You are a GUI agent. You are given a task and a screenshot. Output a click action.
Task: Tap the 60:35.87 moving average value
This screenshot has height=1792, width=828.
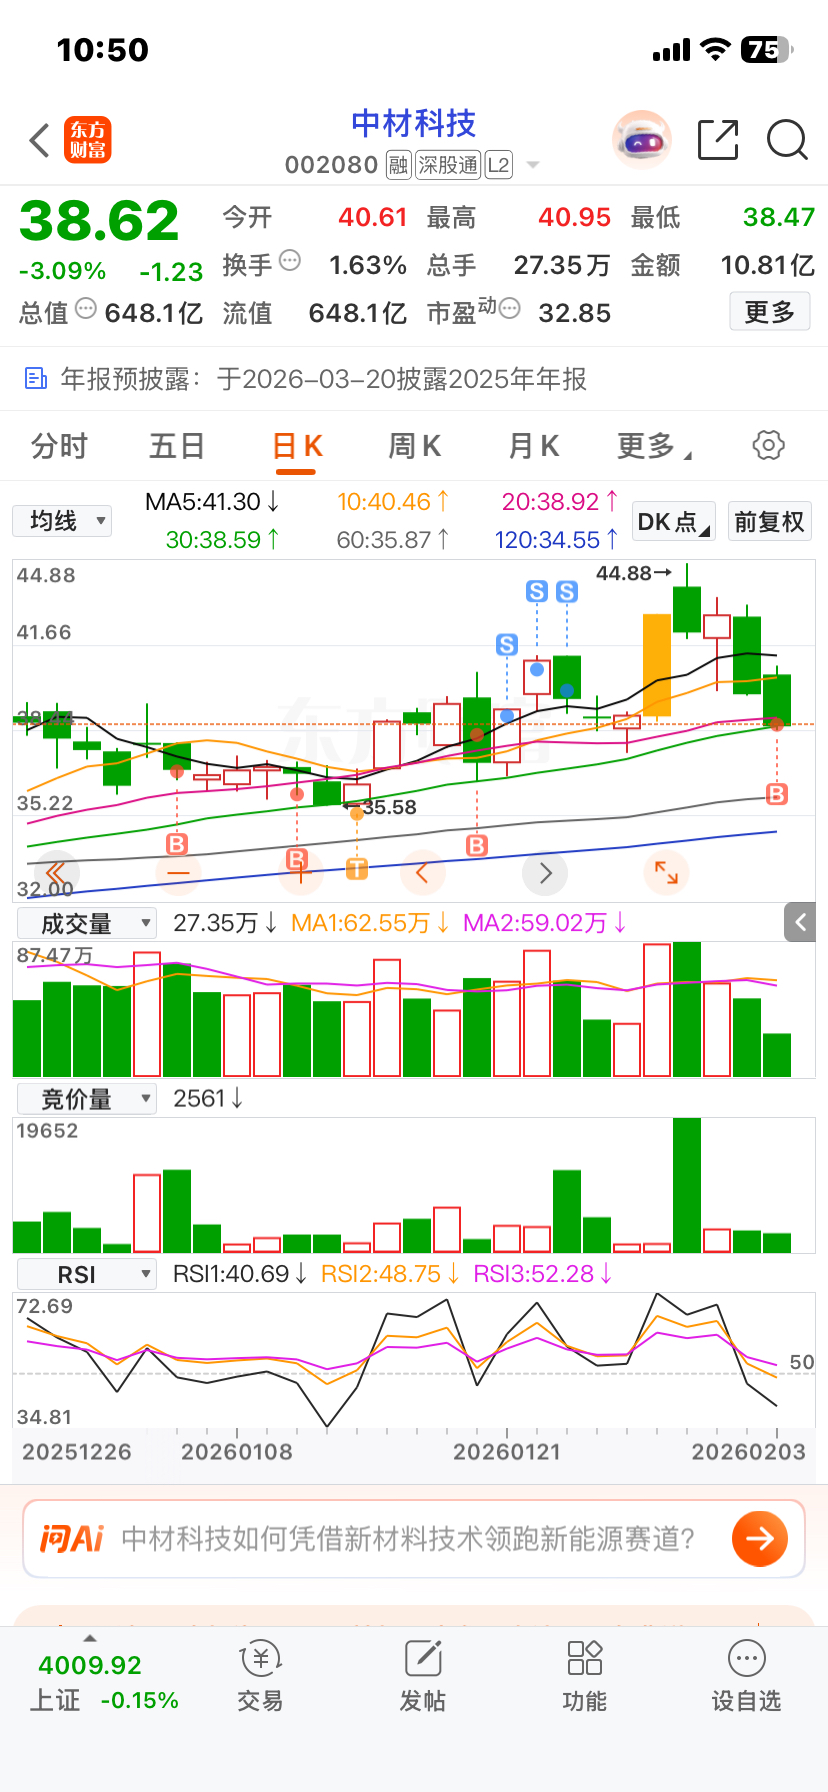pos(393,540)
